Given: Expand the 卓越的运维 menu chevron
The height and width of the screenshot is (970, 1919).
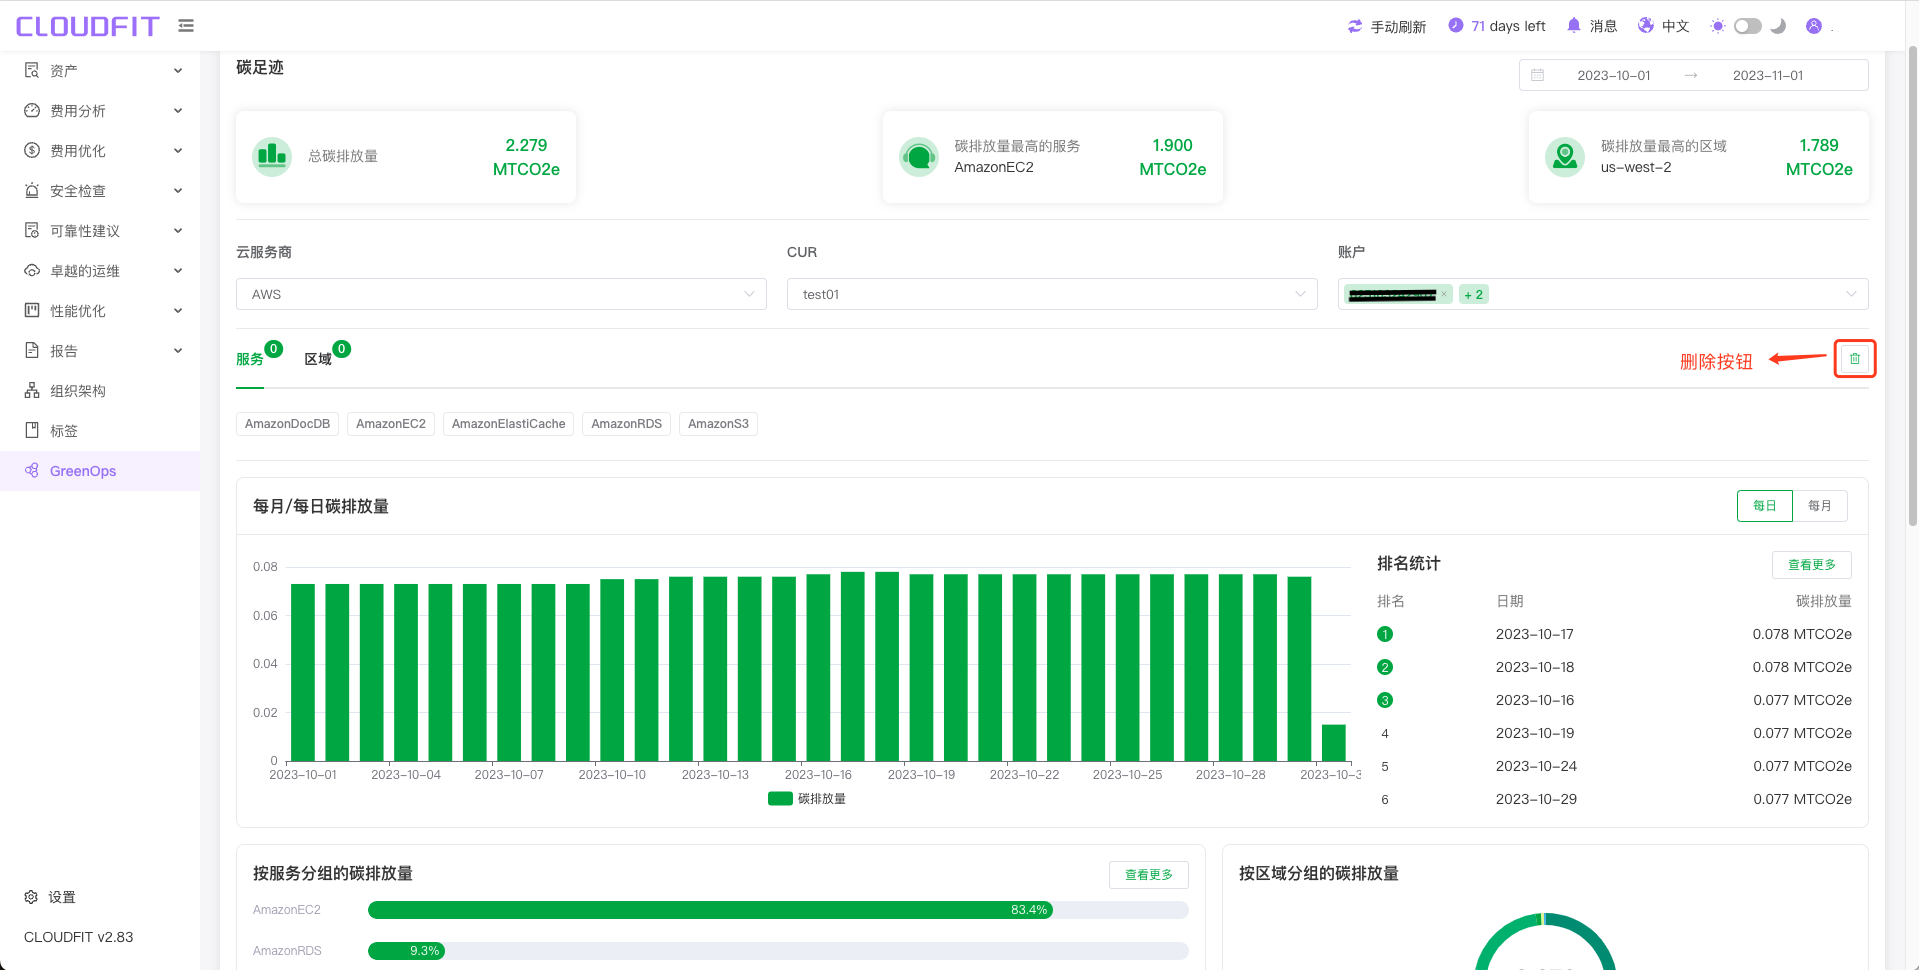Looking at the screenshot, I should 178,270.
